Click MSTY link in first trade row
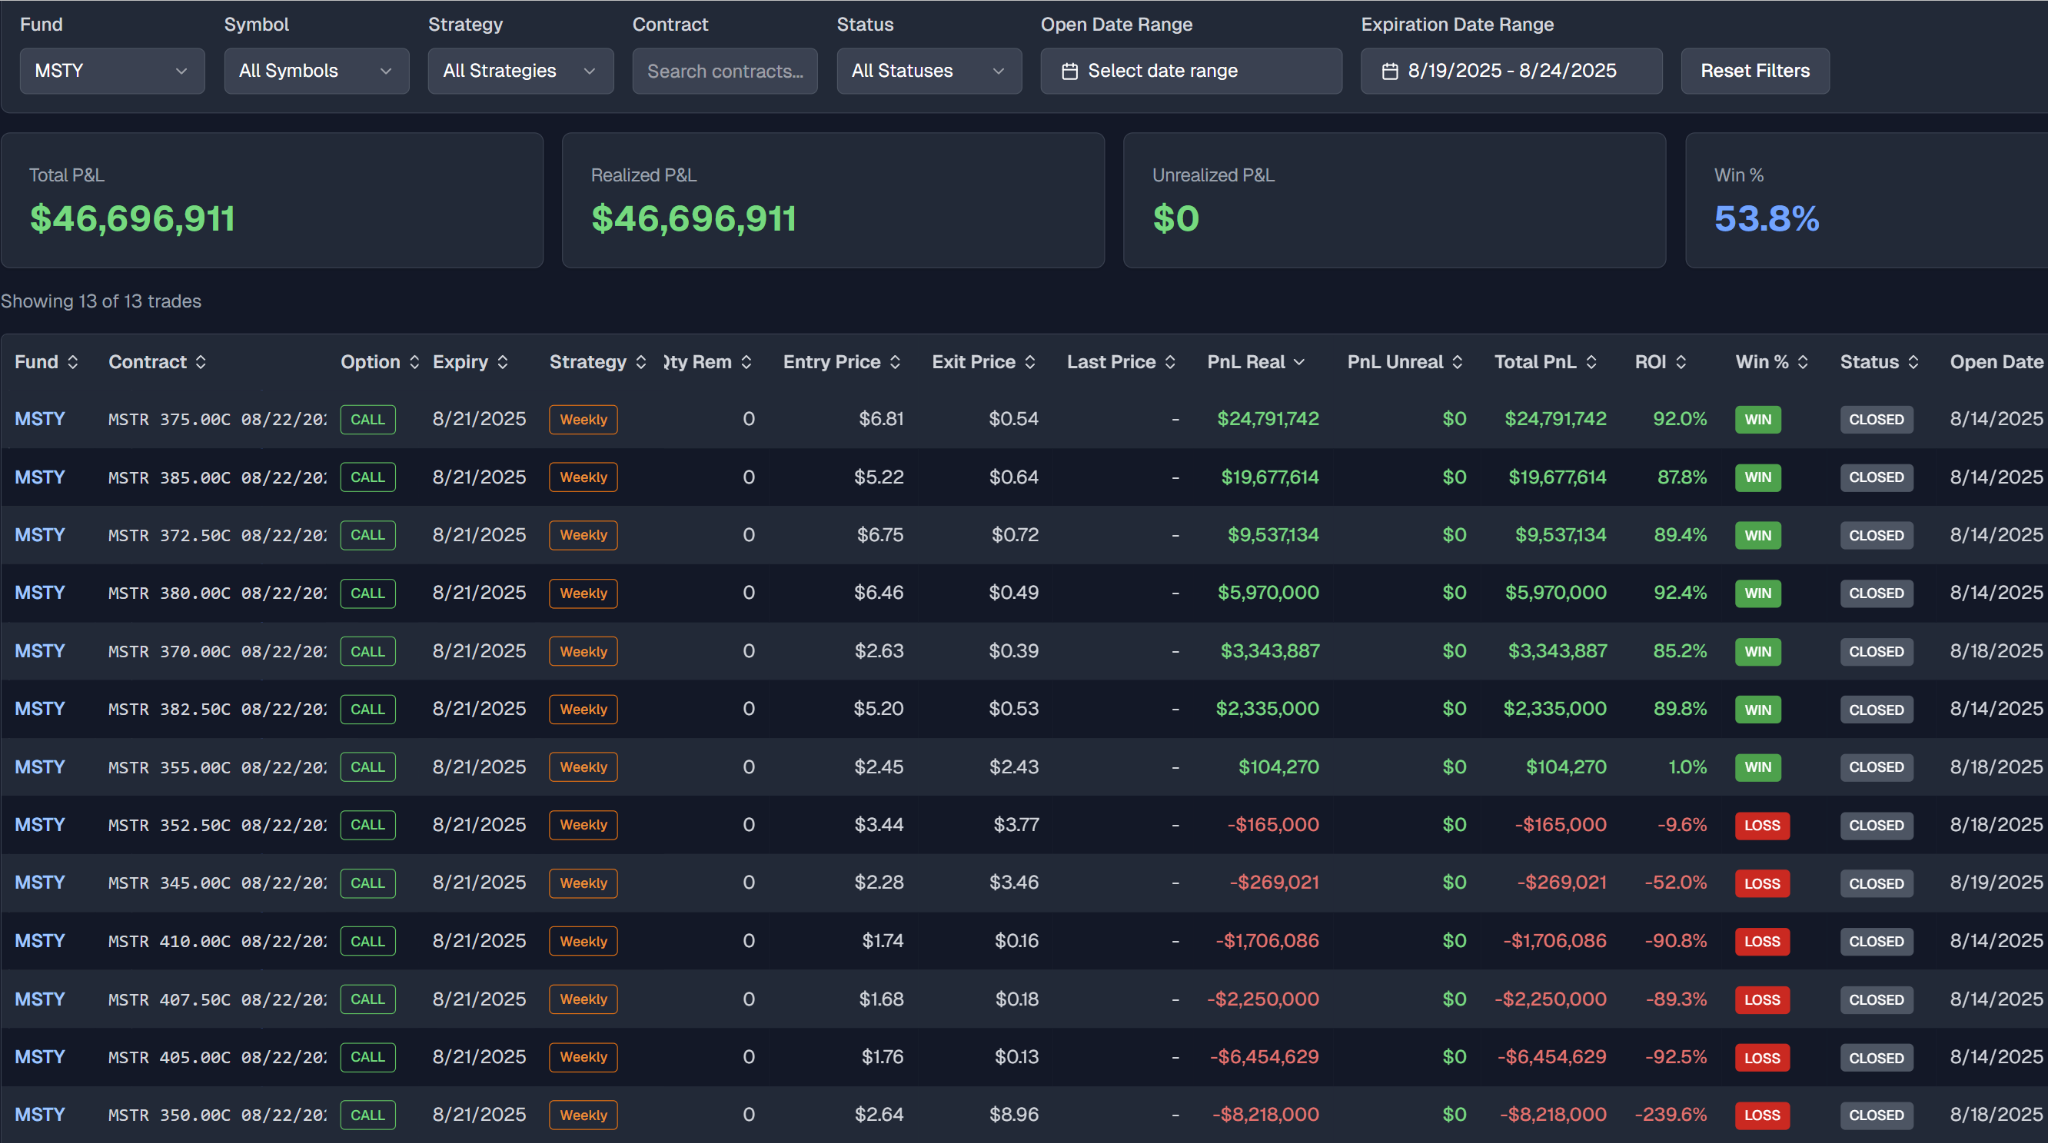The image size is (2048, 1143). [x=40, y=419]
